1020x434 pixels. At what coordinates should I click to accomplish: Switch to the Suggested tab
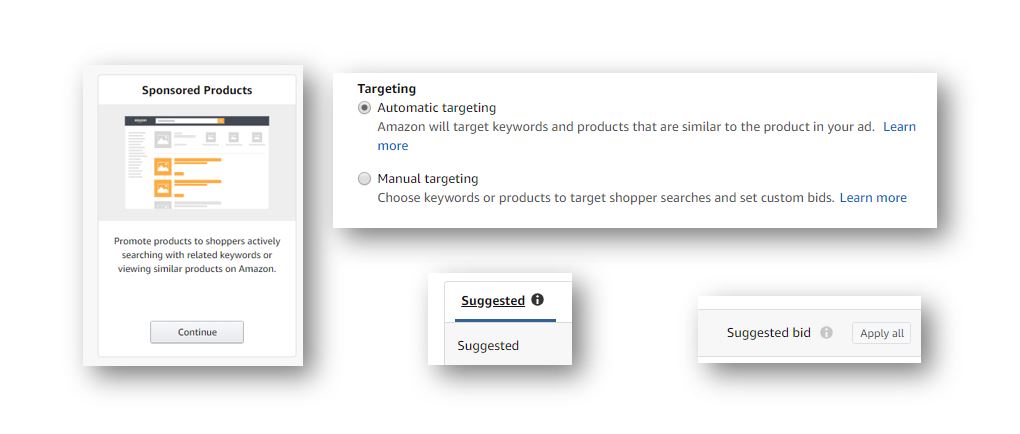coord(493,300)
